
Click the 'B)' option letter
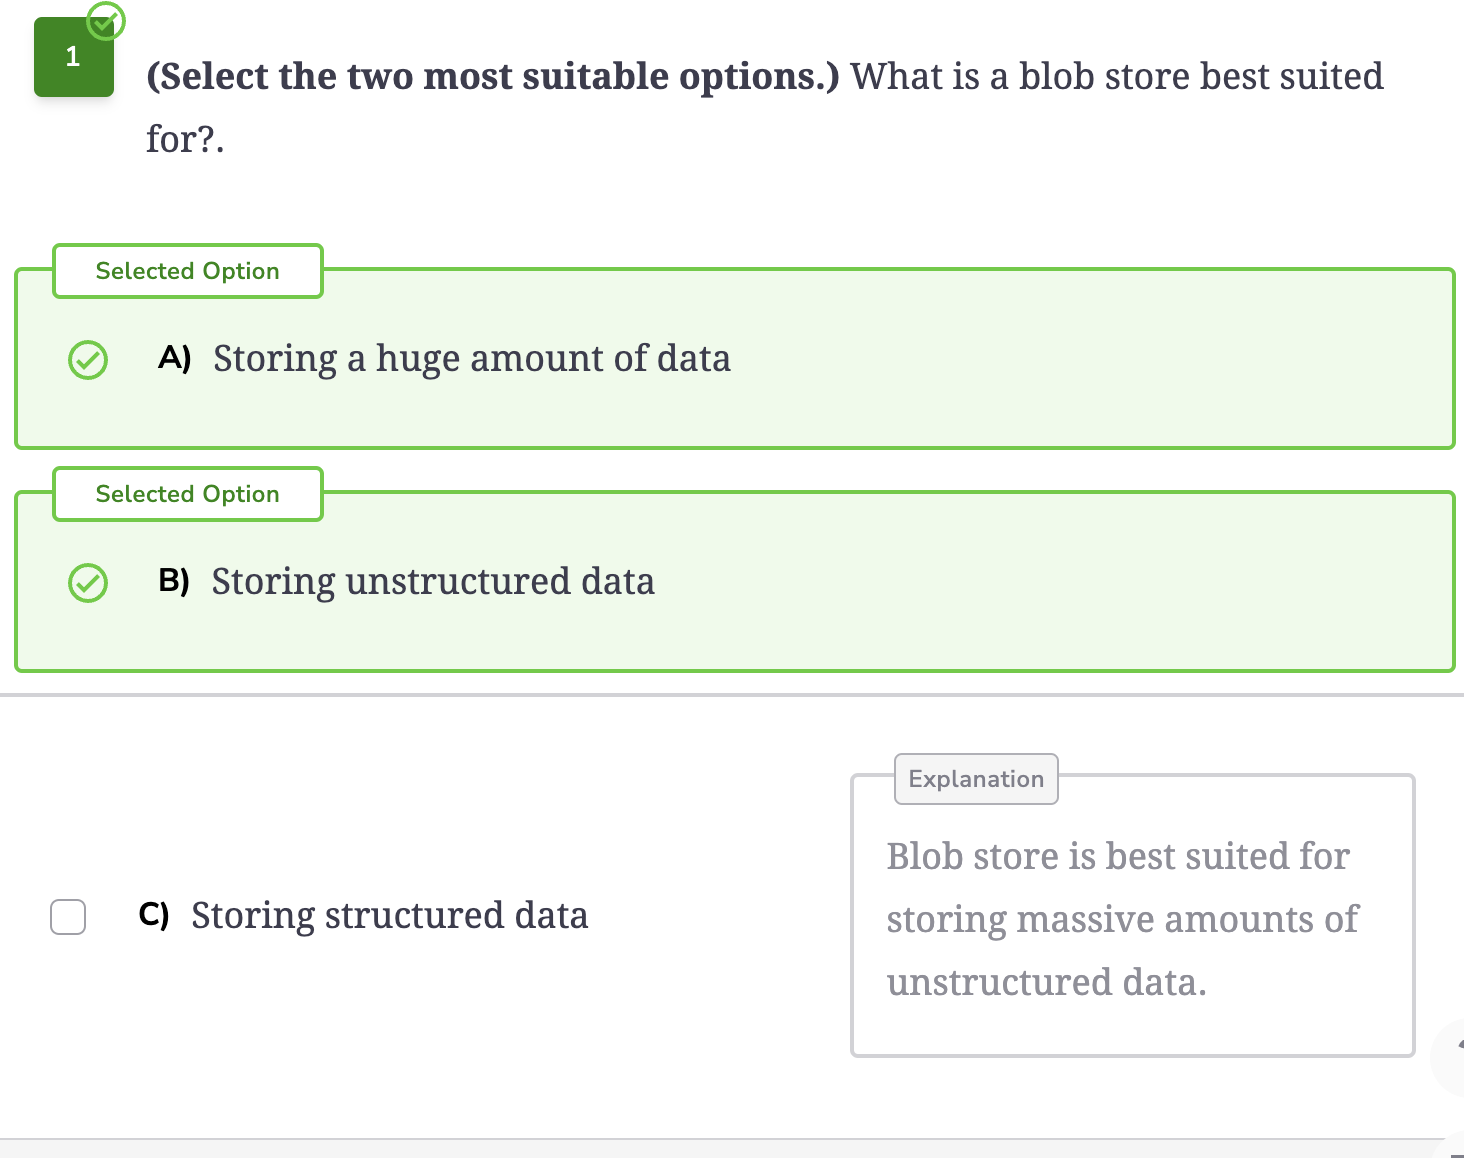(x=174, y=580)
